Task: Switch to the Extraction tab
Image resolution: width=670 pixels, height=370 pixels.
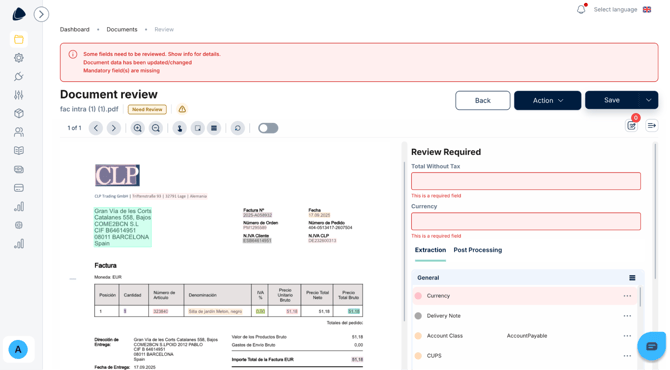Action: (x=430, y=250)
